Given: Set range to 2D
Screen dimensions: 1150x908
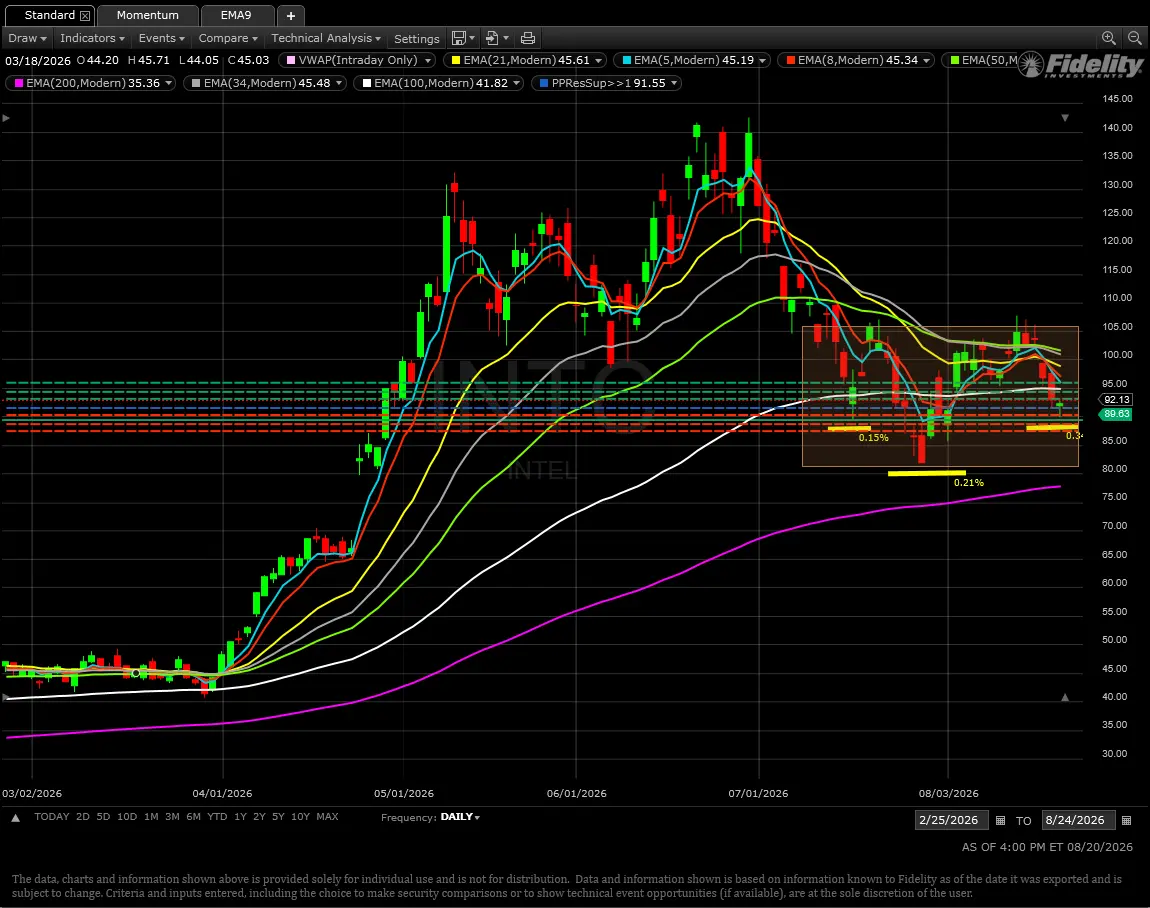Looking at the screenshot, I should pos(83,816).
